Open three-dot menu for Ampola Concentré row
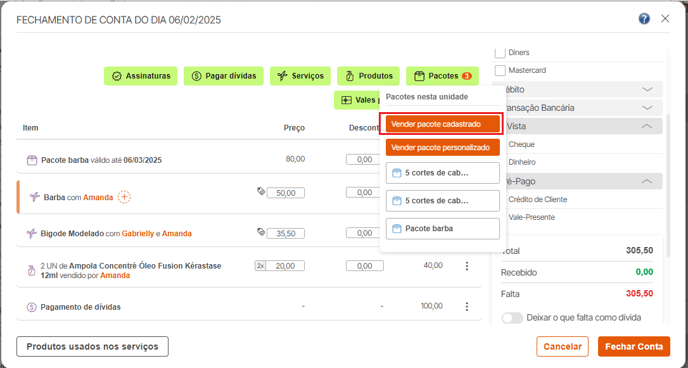 (x=467, y=266)
